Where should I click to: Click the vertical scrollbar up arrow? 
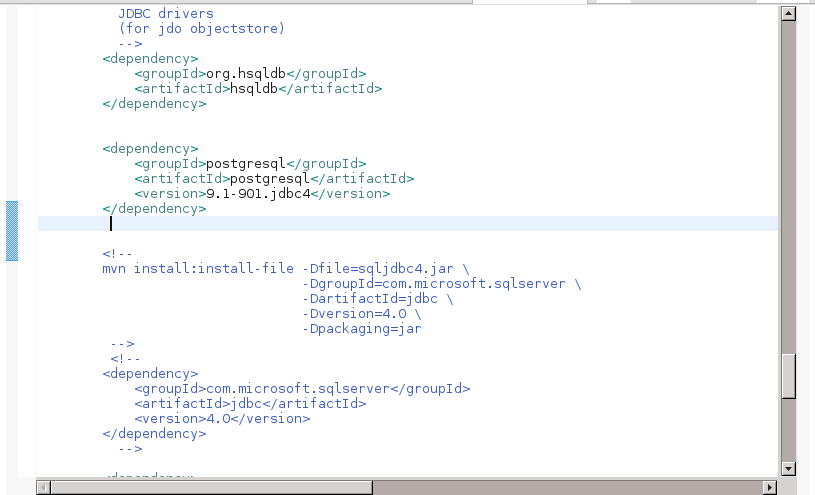[x=788, y=14]
